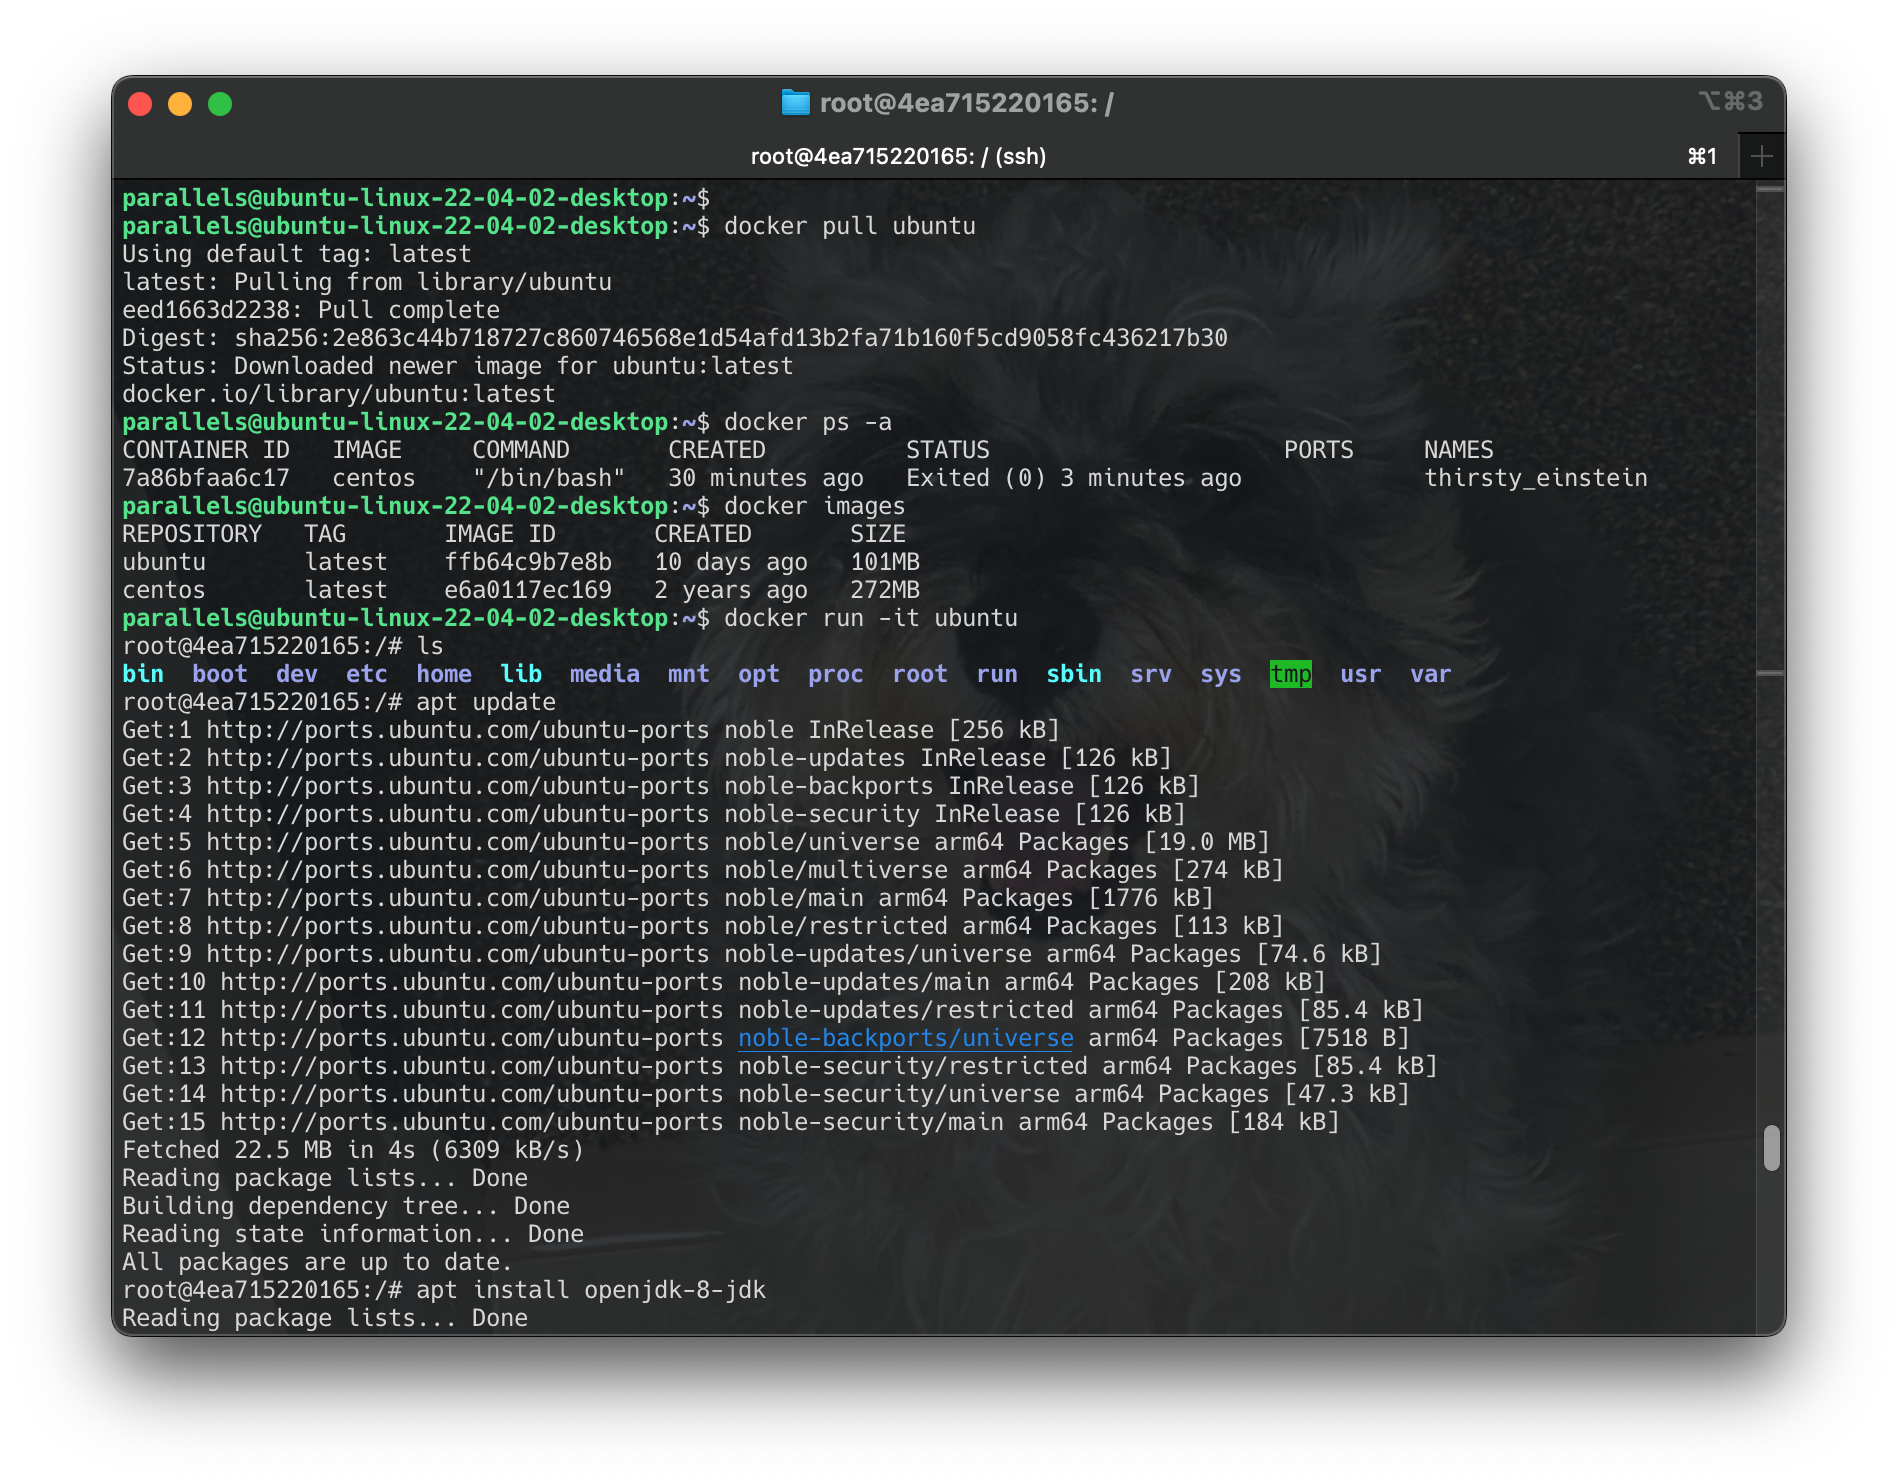
Task: Click the green zoom window button
Action: point(220,104)
